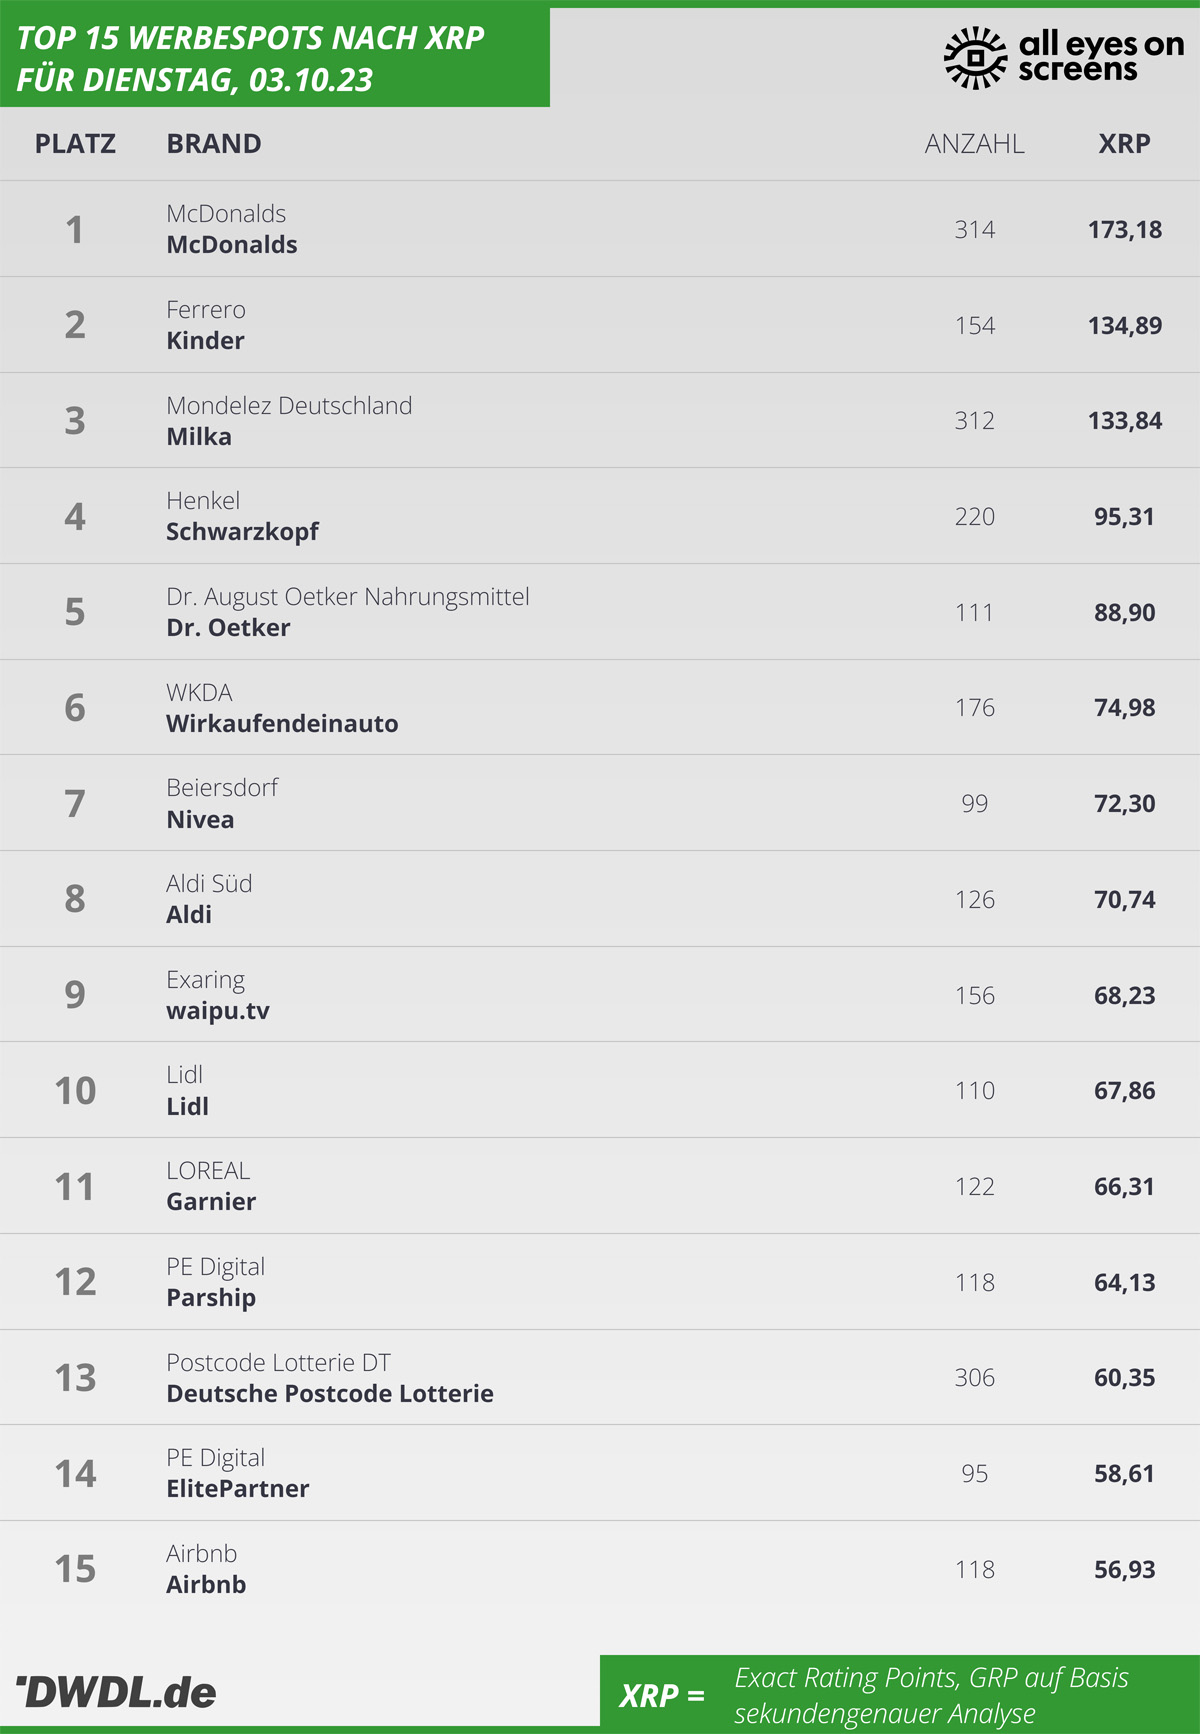Select the Garnier row under LOREAL
The image size is (1200, 1734).
click(x=600, y=1186)
